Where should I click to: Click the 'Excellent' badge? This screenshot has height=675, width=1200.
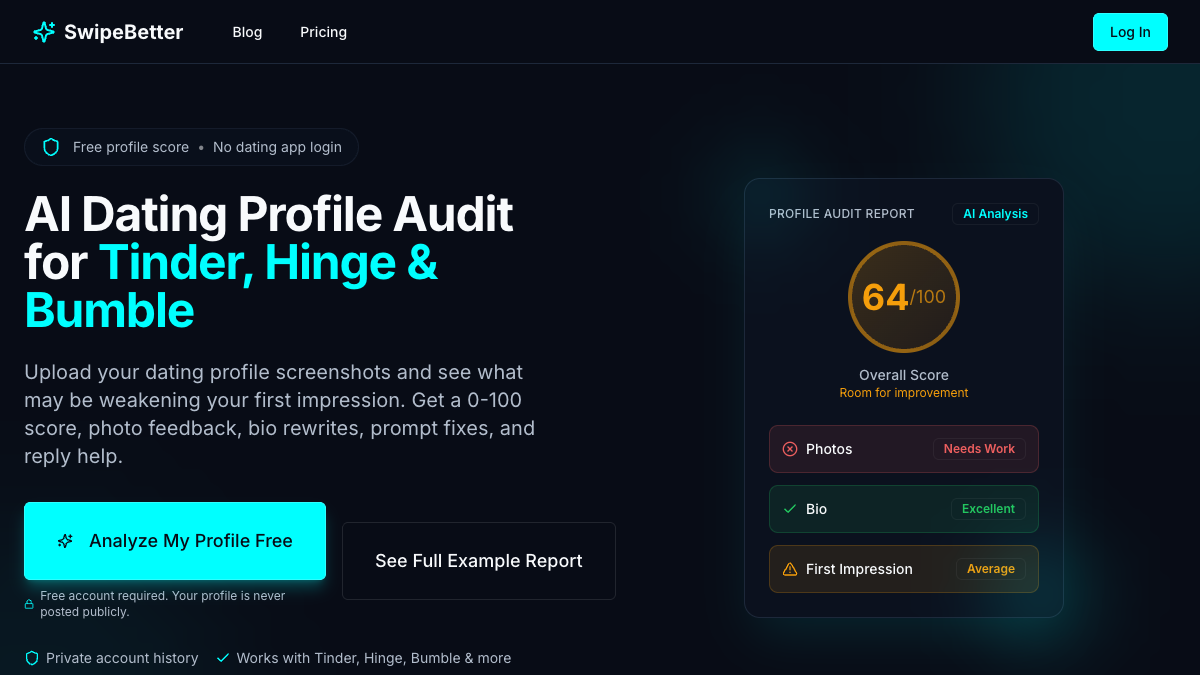(x=988, y=509)
